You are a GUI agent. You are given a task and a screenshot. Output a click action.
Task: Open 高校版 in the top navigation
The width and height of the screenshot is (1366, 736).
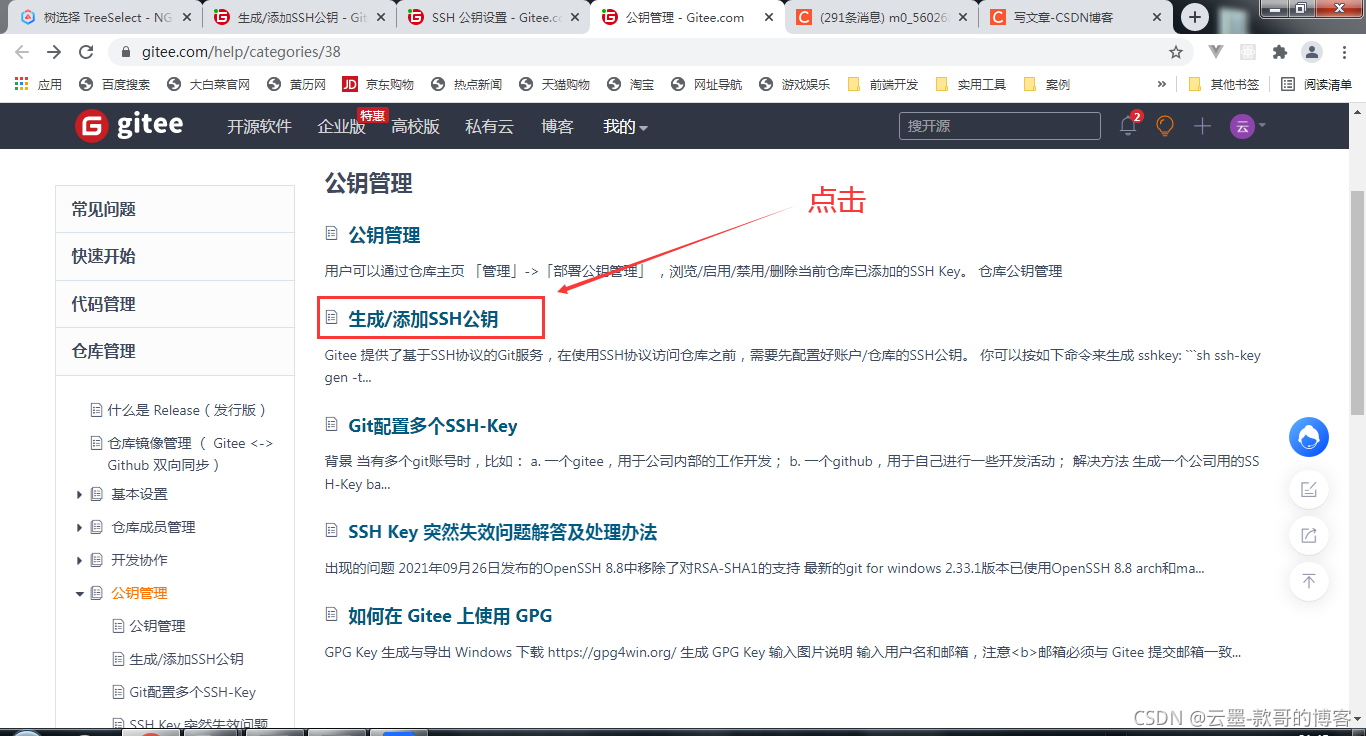click(x=415, y=127)
